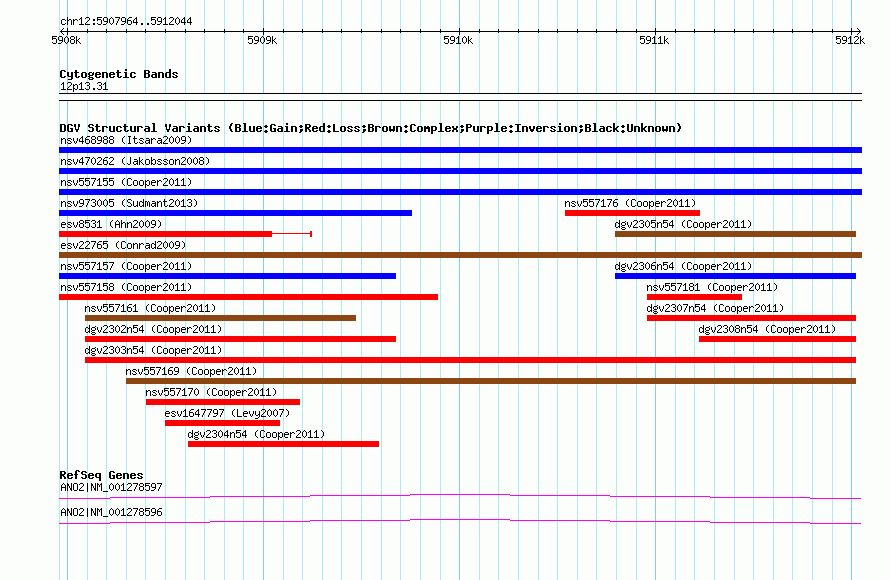Click the nsv468988 (Itsara2009) blue bar
Screen dimensions: 890x580
(x=460, y=150)
